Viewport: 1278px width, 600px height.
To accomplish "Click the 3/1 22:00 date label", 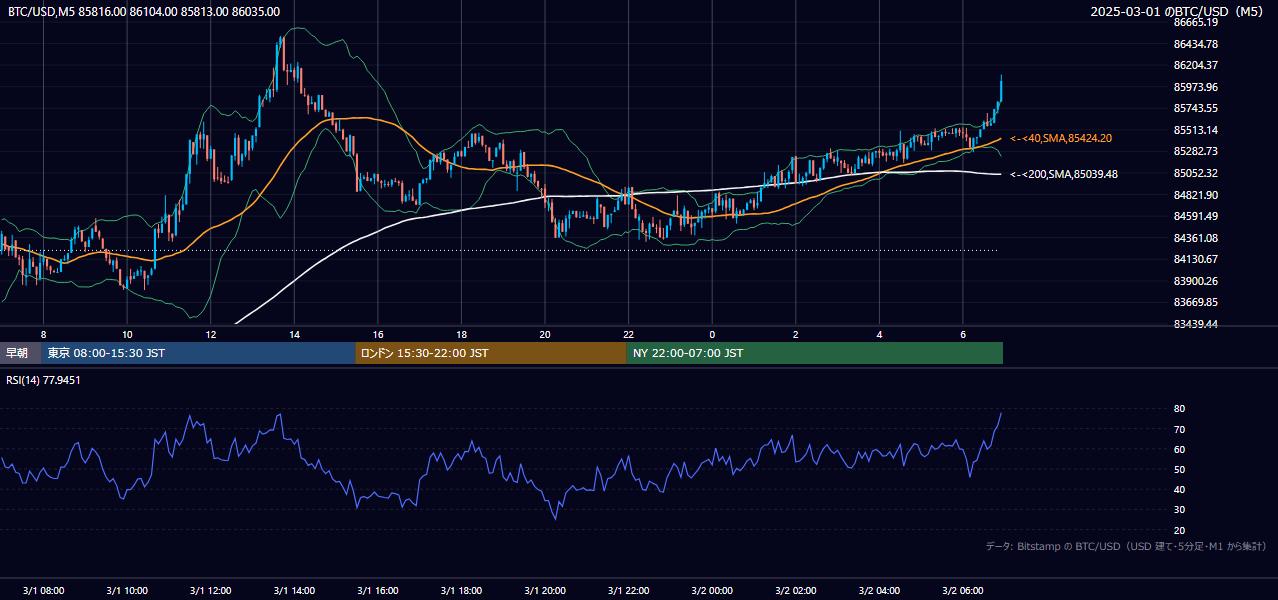I will pyautogui.click(x=628, y=591).
